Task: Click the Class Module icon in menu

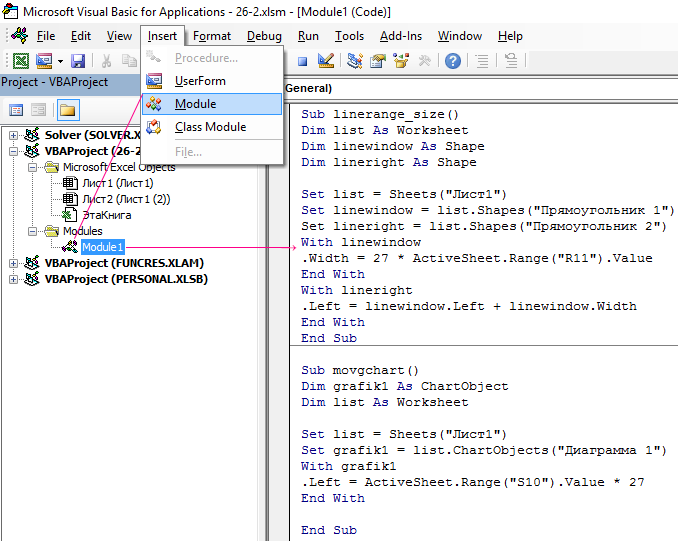Action: coord(154,127)
